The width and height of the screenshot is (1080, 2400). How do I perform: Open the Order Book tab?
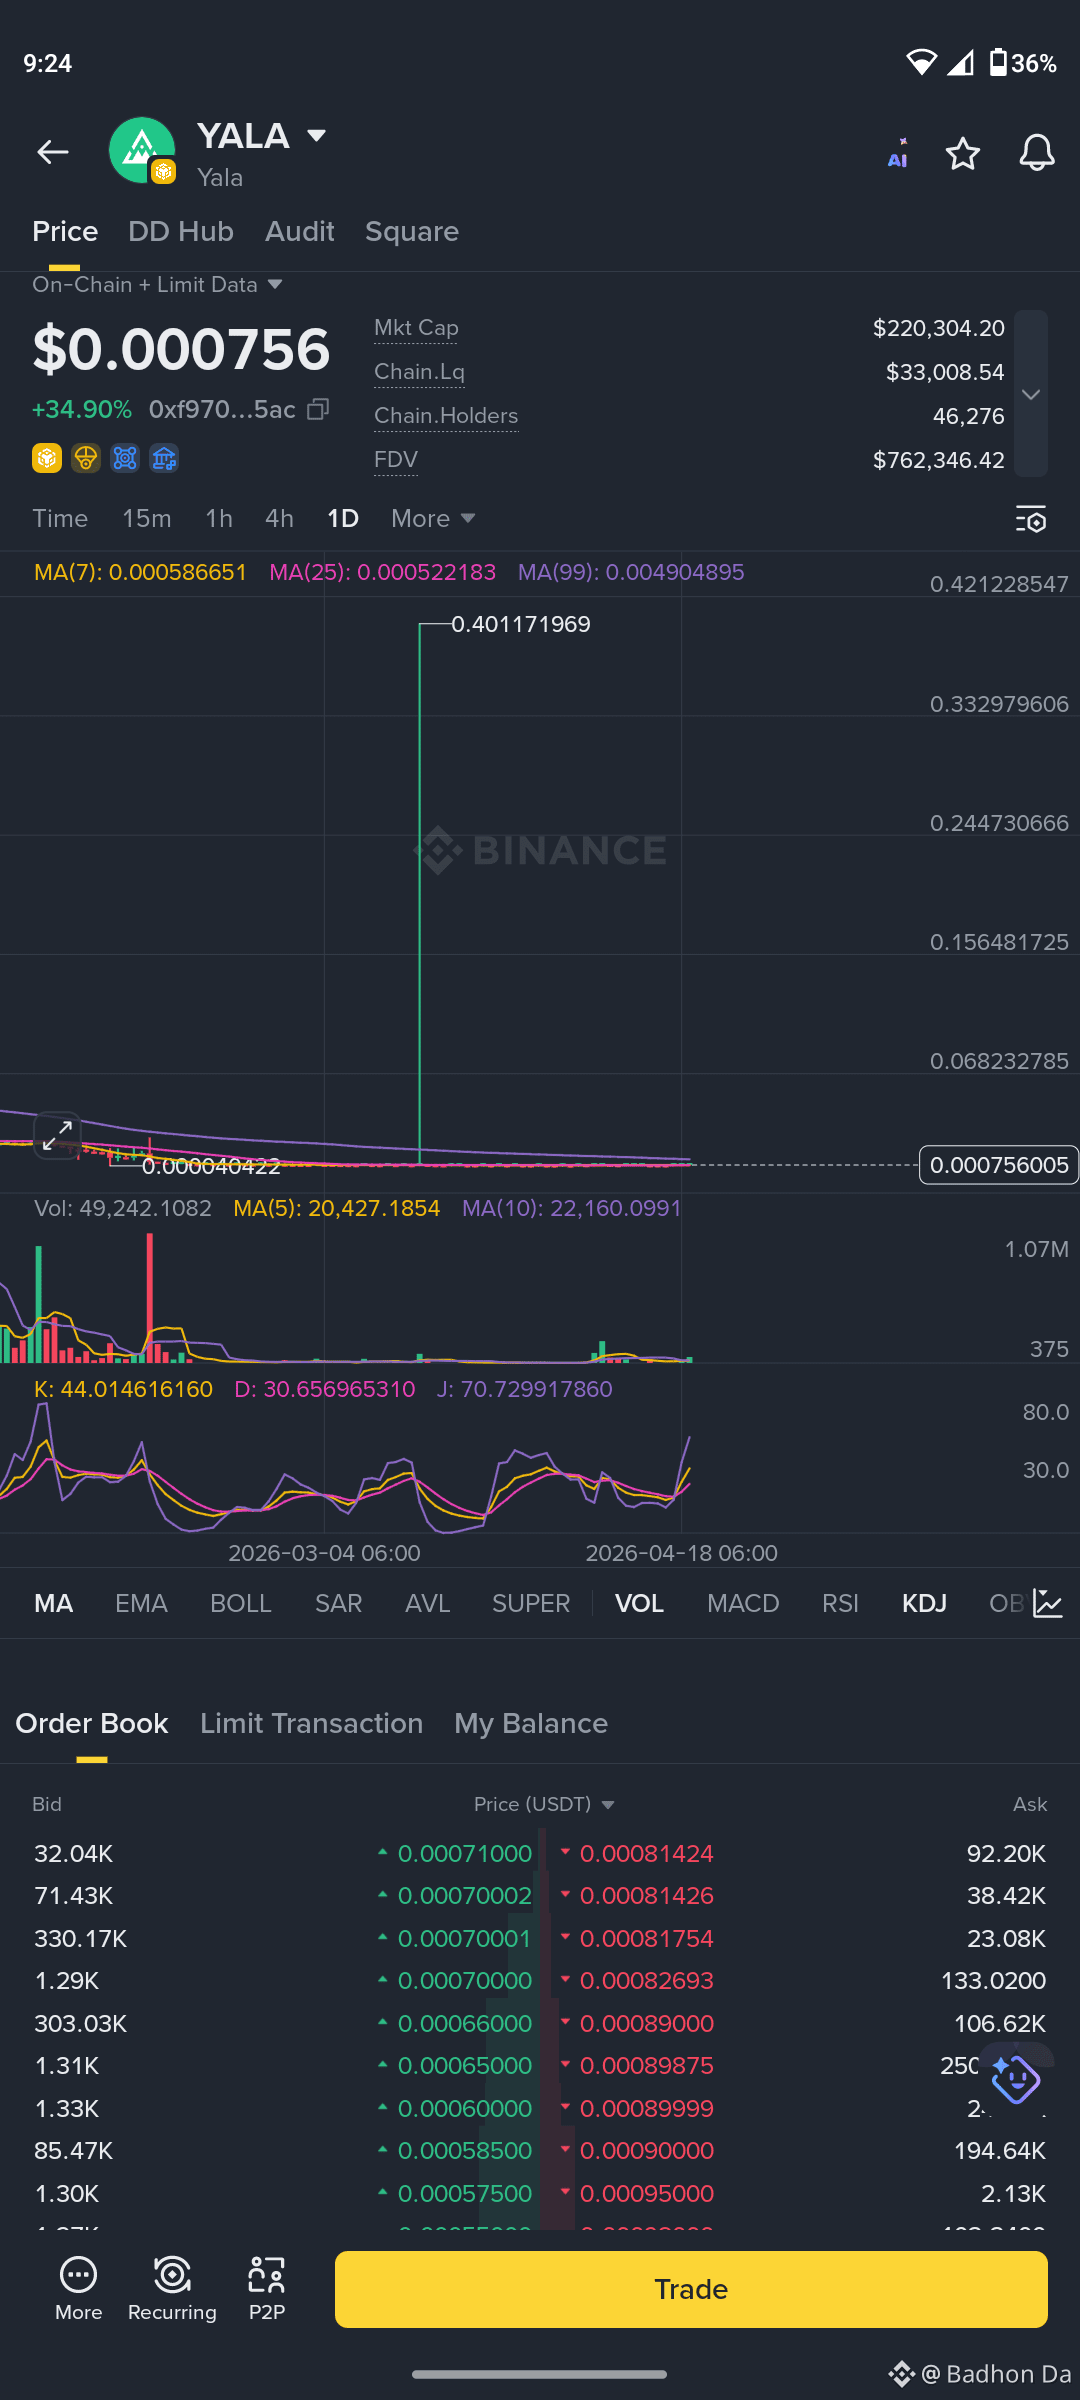pyautogui.click(x=92, y=1724)
